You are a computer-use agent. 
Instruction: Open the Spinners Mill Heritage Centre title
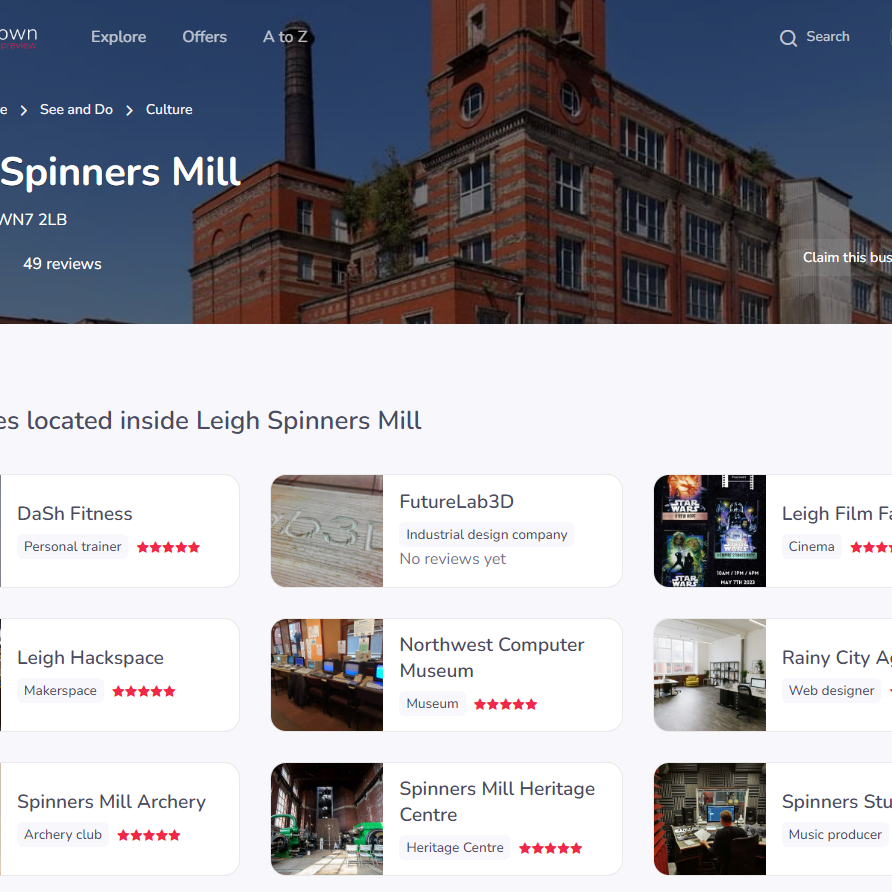tap(497, 802)
